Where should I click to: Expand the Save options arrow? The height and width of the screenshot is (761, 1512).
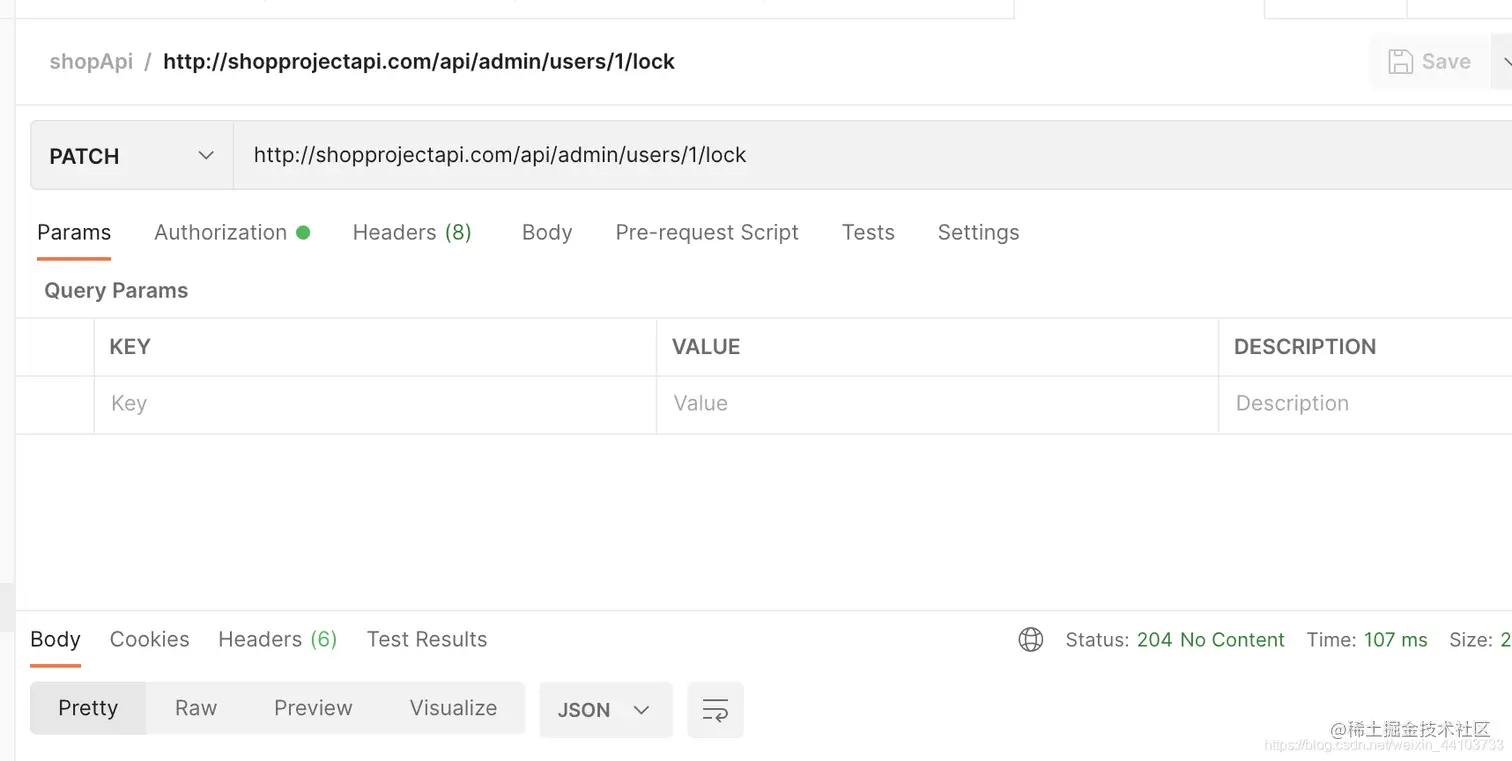(1503, 62)
